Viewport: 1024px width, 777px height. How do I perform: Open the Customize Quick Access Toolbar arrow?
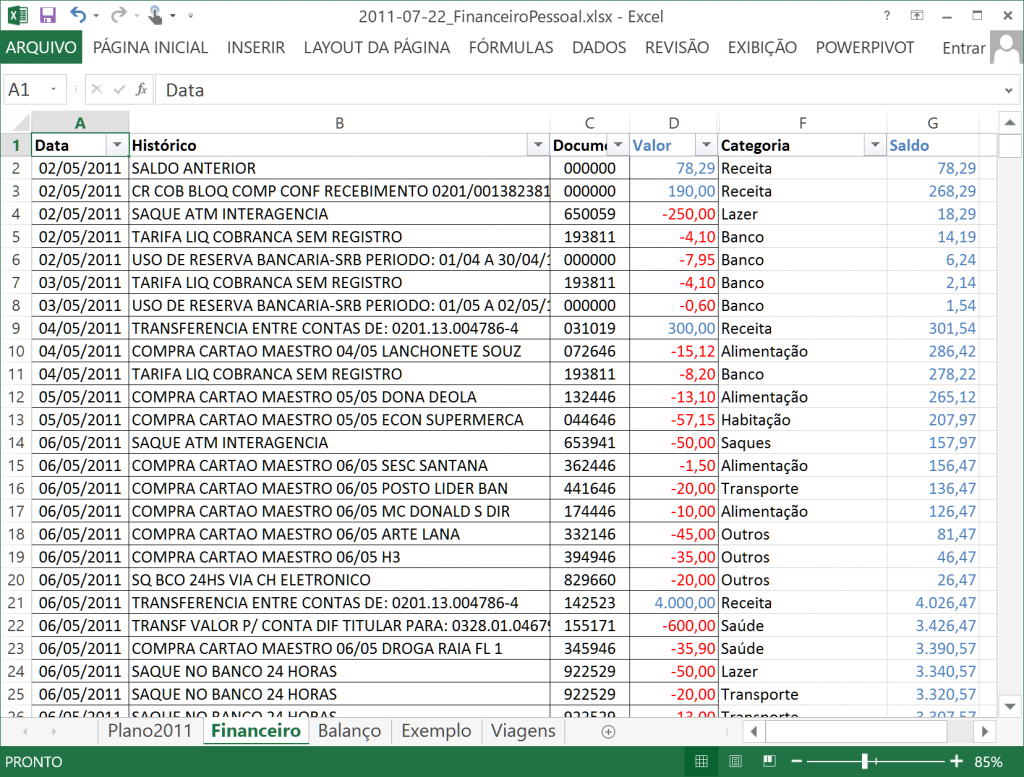pyautogui.click(x=191, y=16)
